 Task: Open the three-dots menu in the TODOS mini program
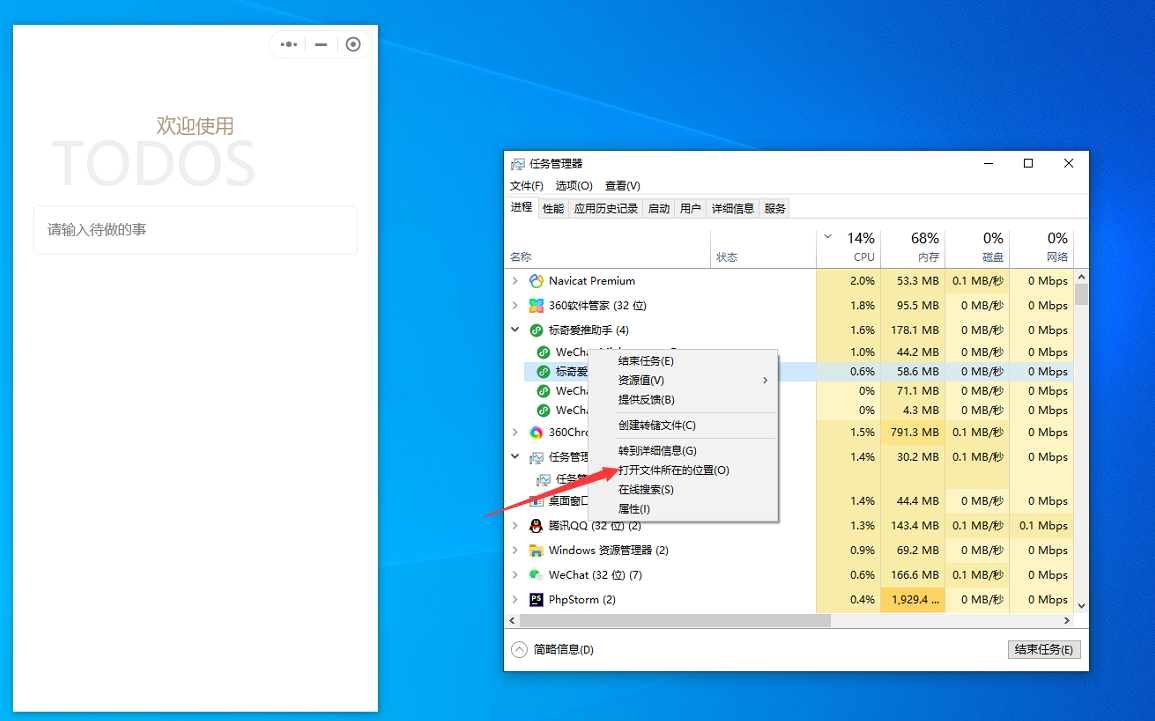point(289,44)
